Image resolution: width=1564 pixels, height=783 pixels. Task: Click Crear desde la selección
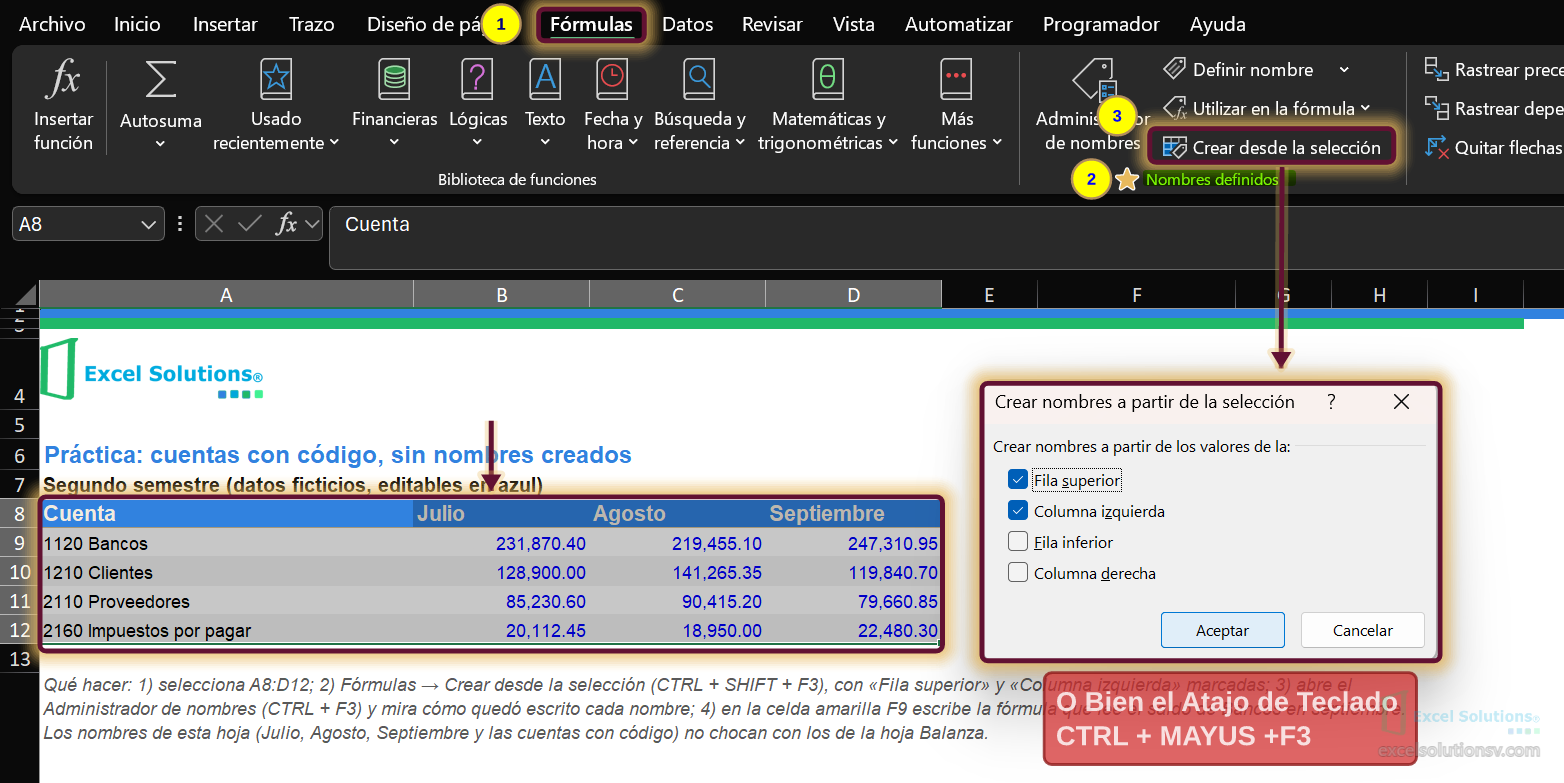(1271, 147)
